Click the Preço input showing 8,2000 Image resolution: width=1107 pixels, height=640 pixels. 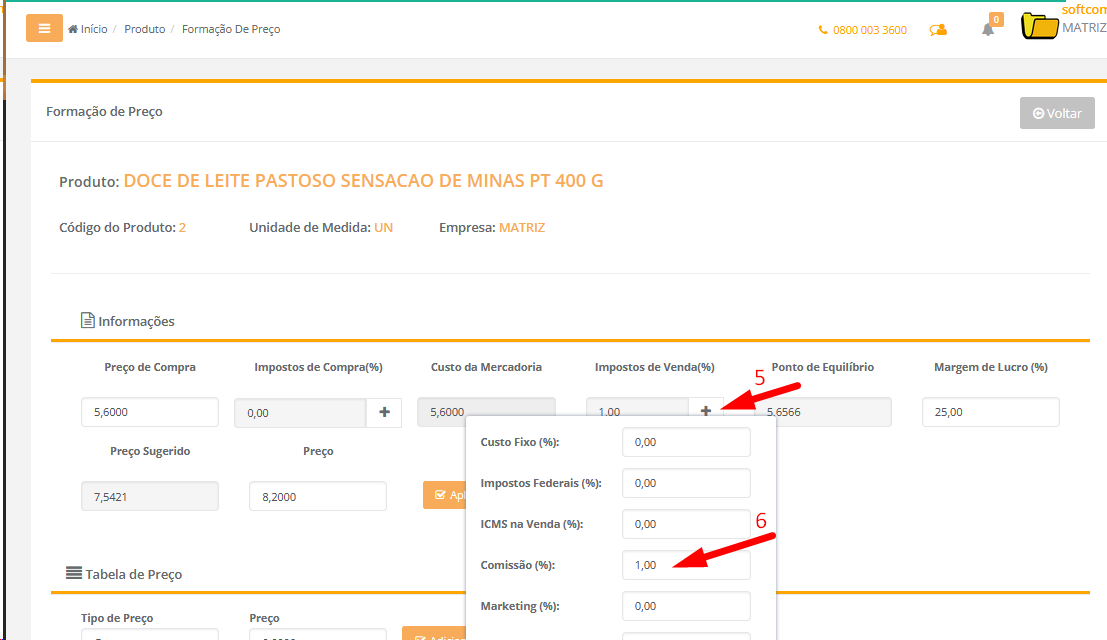coord(317,496)
